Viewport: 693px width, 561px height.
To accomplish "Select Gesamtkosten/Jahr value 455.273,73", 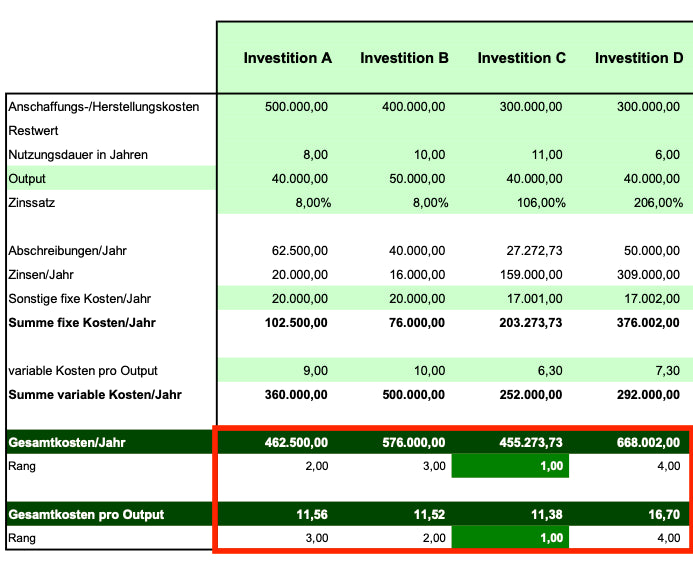I will tap(532, 442).
